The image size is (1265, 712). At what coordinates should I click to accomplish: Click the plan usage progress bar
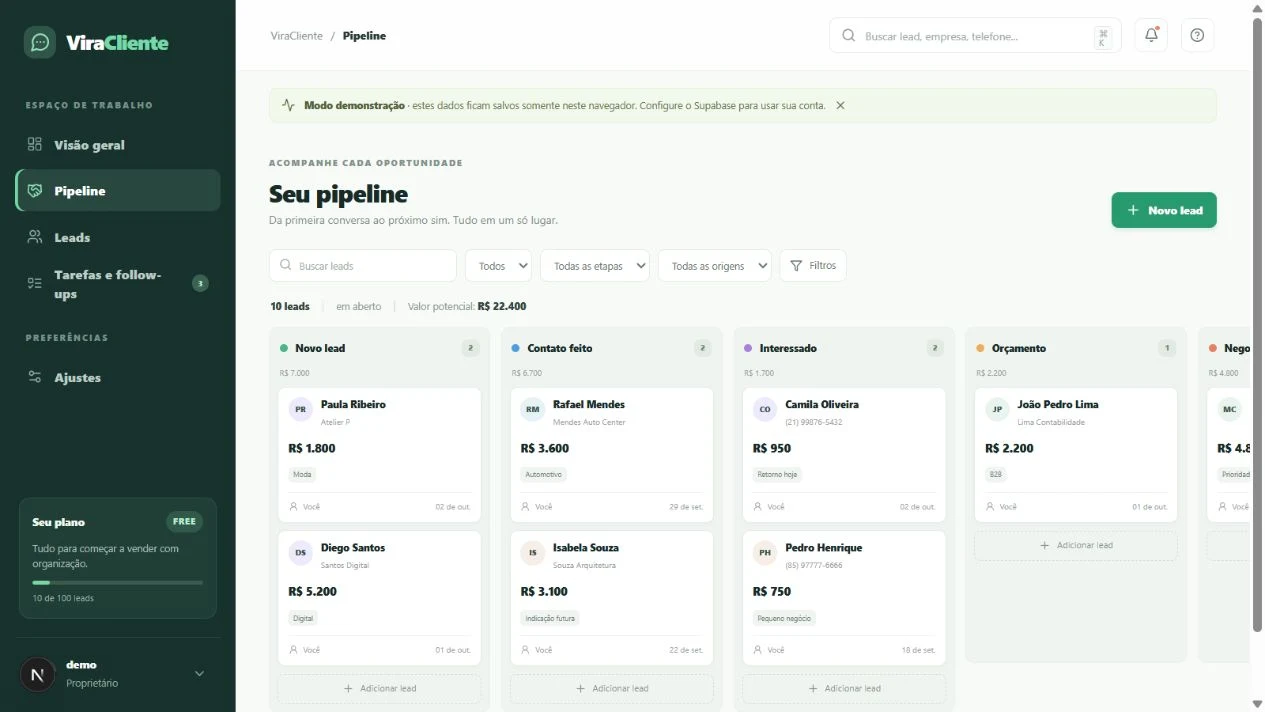[x=117, y=582]
